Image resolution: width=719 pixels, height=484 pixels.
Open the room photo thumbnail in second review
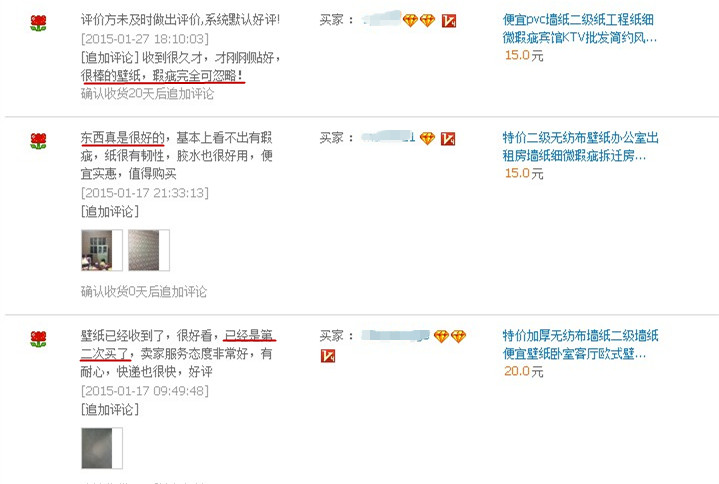(x=102, y=250)
